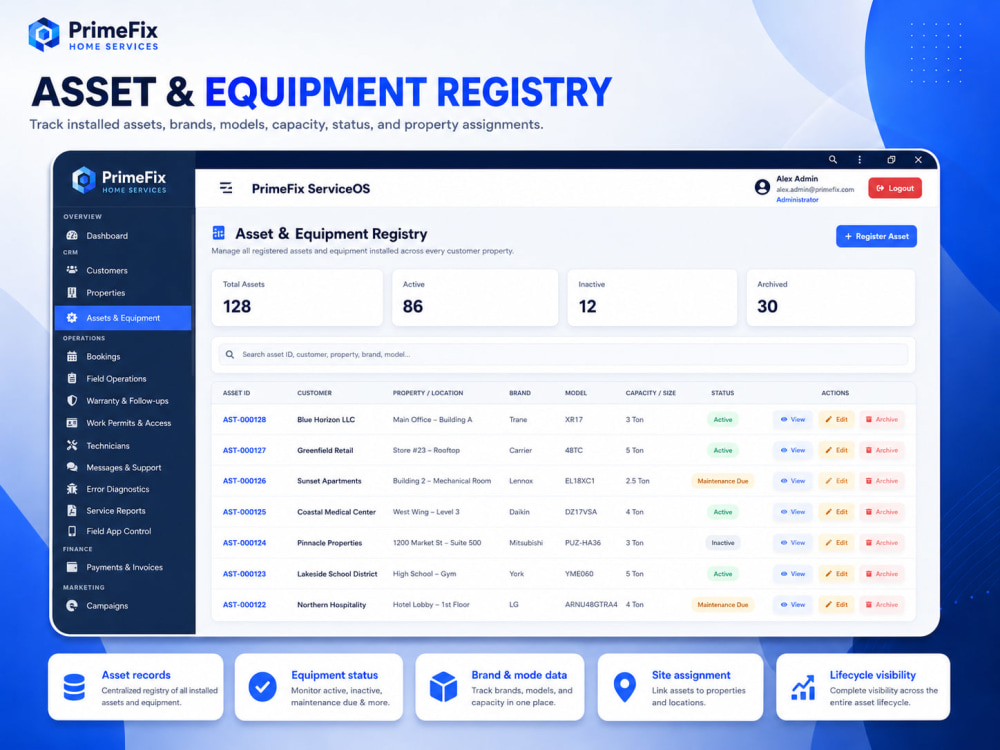Open asset link AST-000124

click(x=244, y=543)
